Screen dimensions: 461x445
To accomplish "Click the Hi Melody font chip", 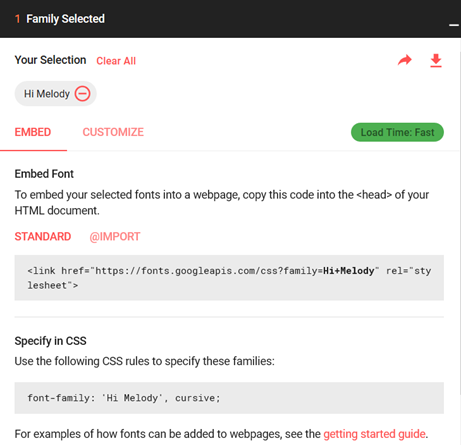I will tap(55, 94).
